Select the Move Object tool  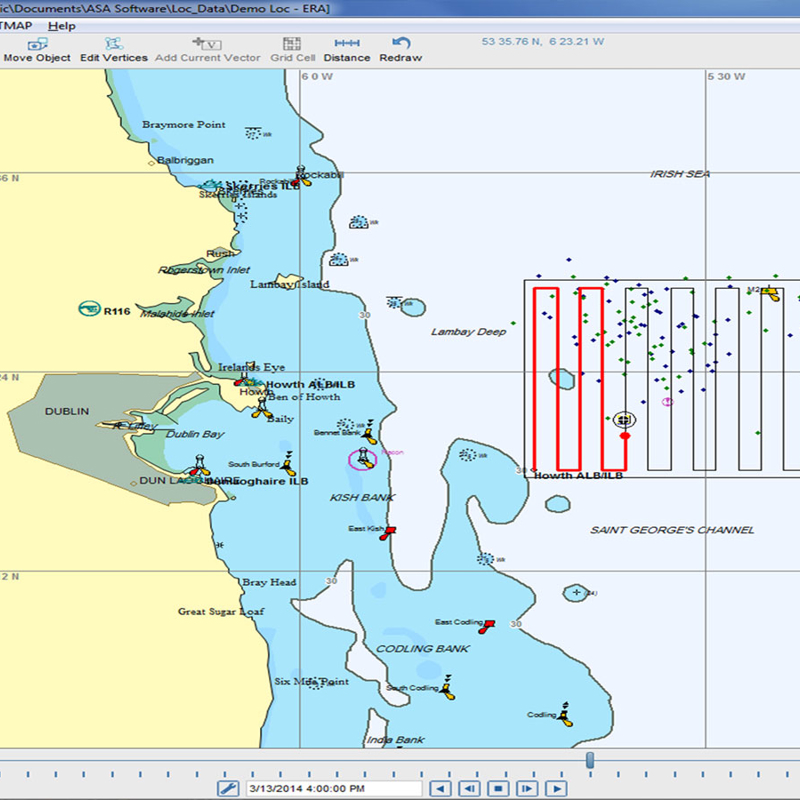(x=37, y=49)
